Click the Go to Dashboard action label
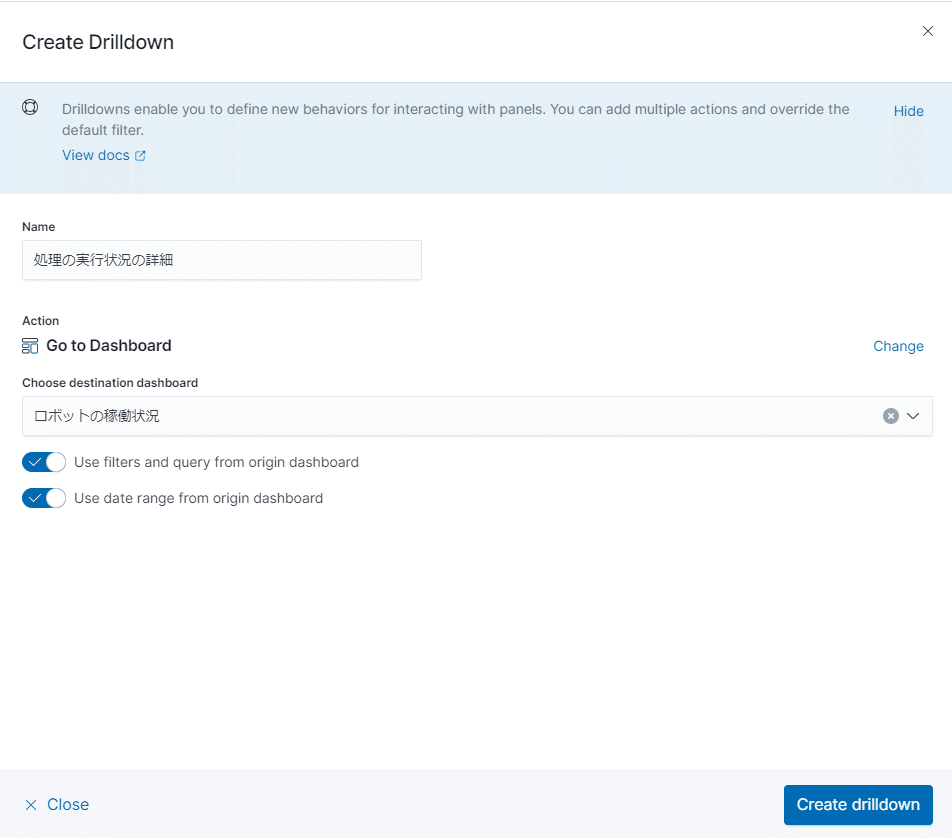 coord(109,346)
